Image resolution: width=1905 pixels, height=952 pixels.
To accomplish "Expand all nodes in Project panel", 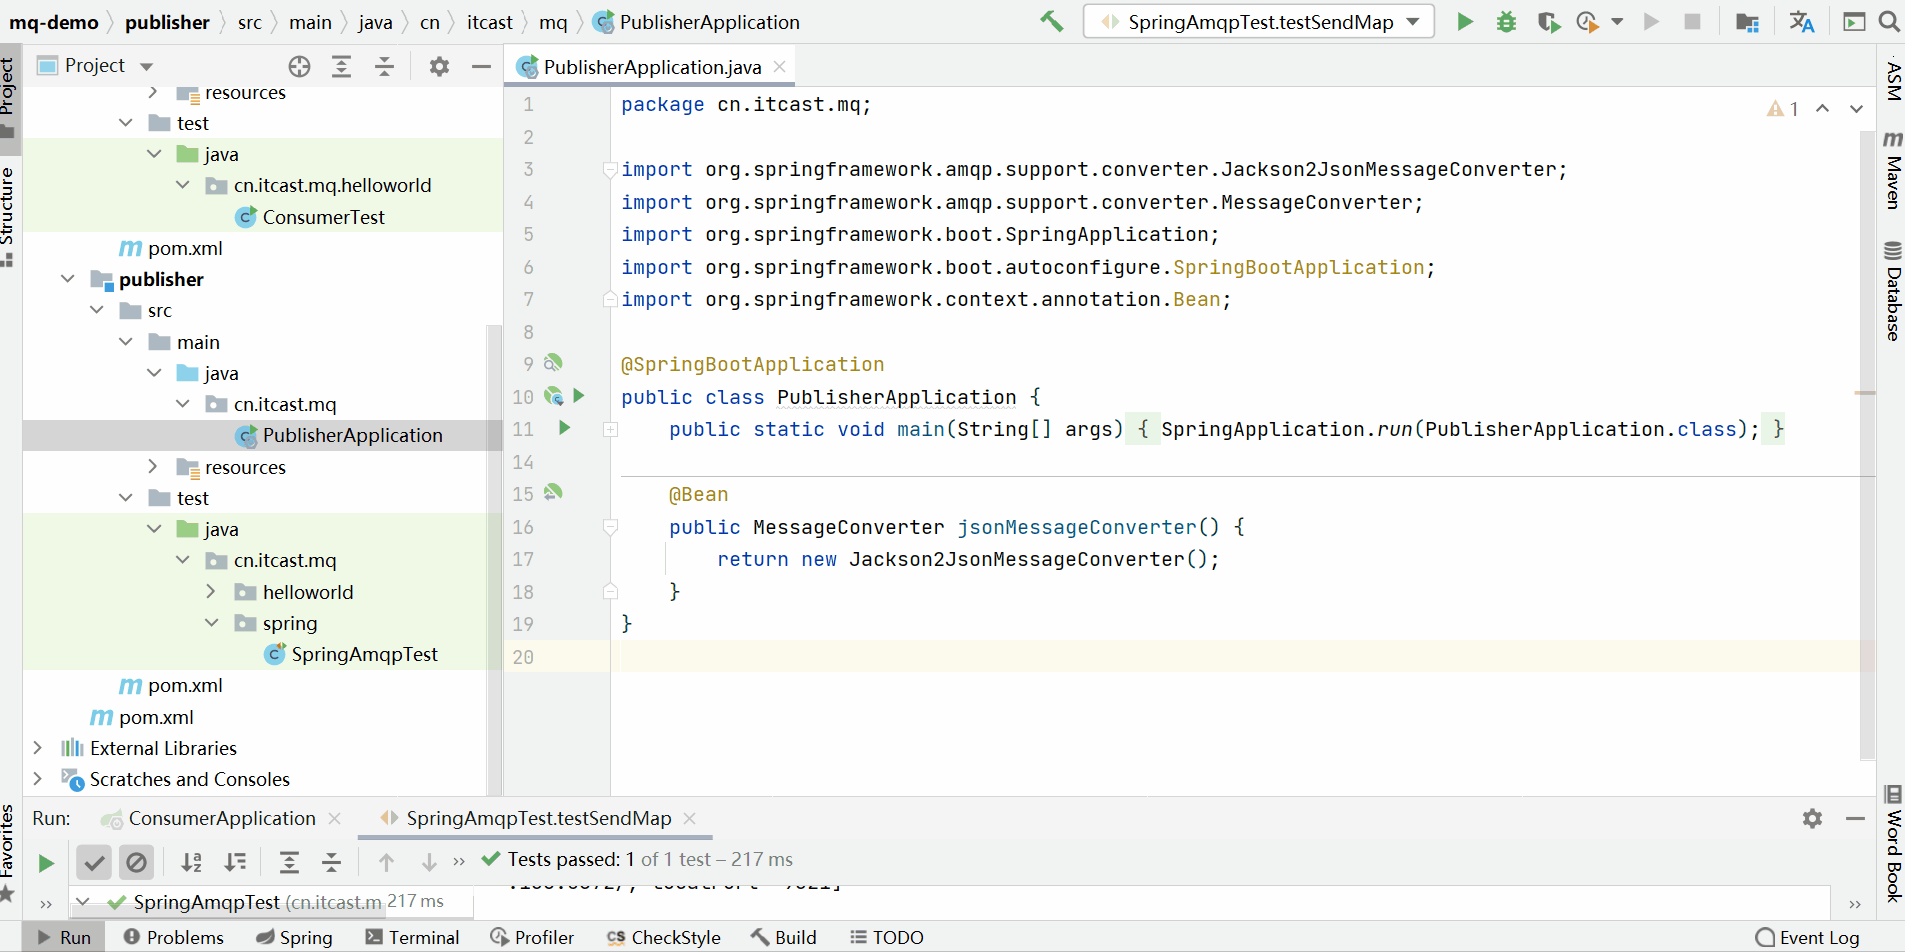I will (x=341, y=66).
